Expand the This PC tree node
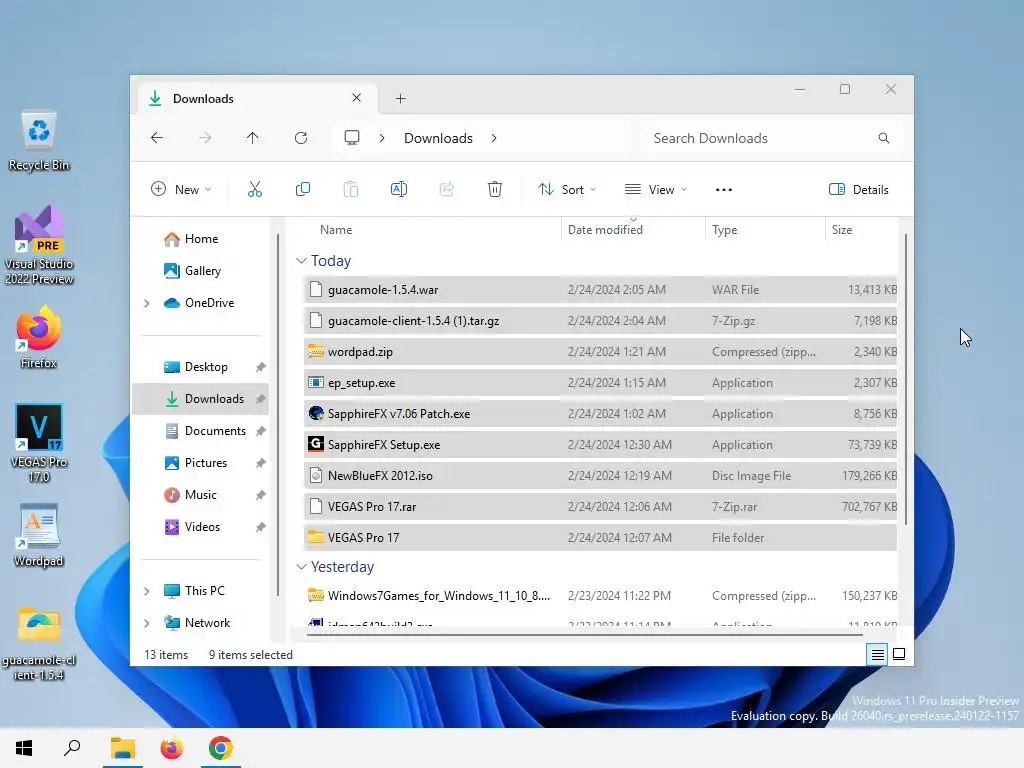Viewport: 1024px width, 768px height. pyautogui.click(x=146, y=591)
